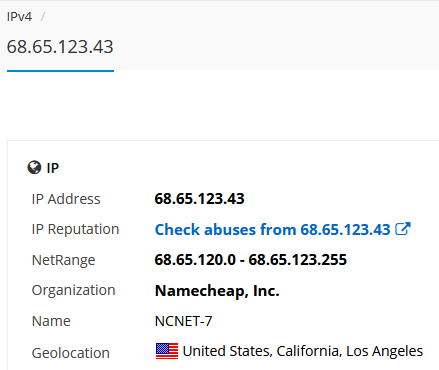Click the blue underline below the title

click(x=60, y=71)
